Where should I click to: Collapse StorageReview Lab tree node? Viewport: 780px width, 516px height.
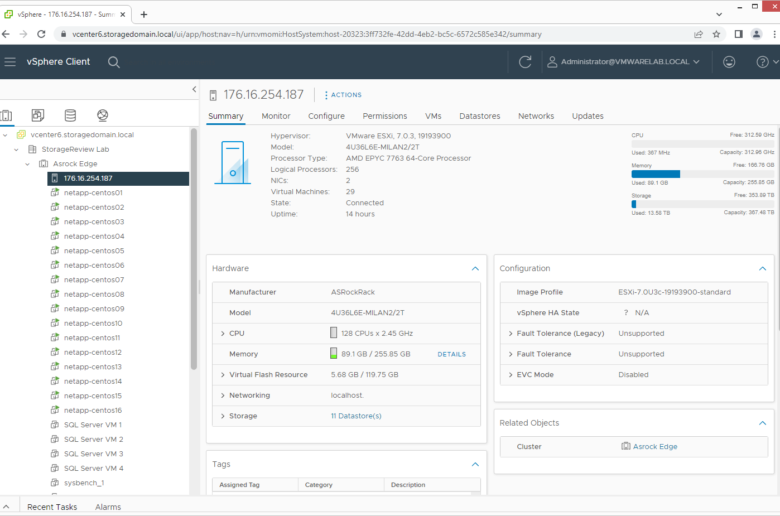(x=16, y=149)
